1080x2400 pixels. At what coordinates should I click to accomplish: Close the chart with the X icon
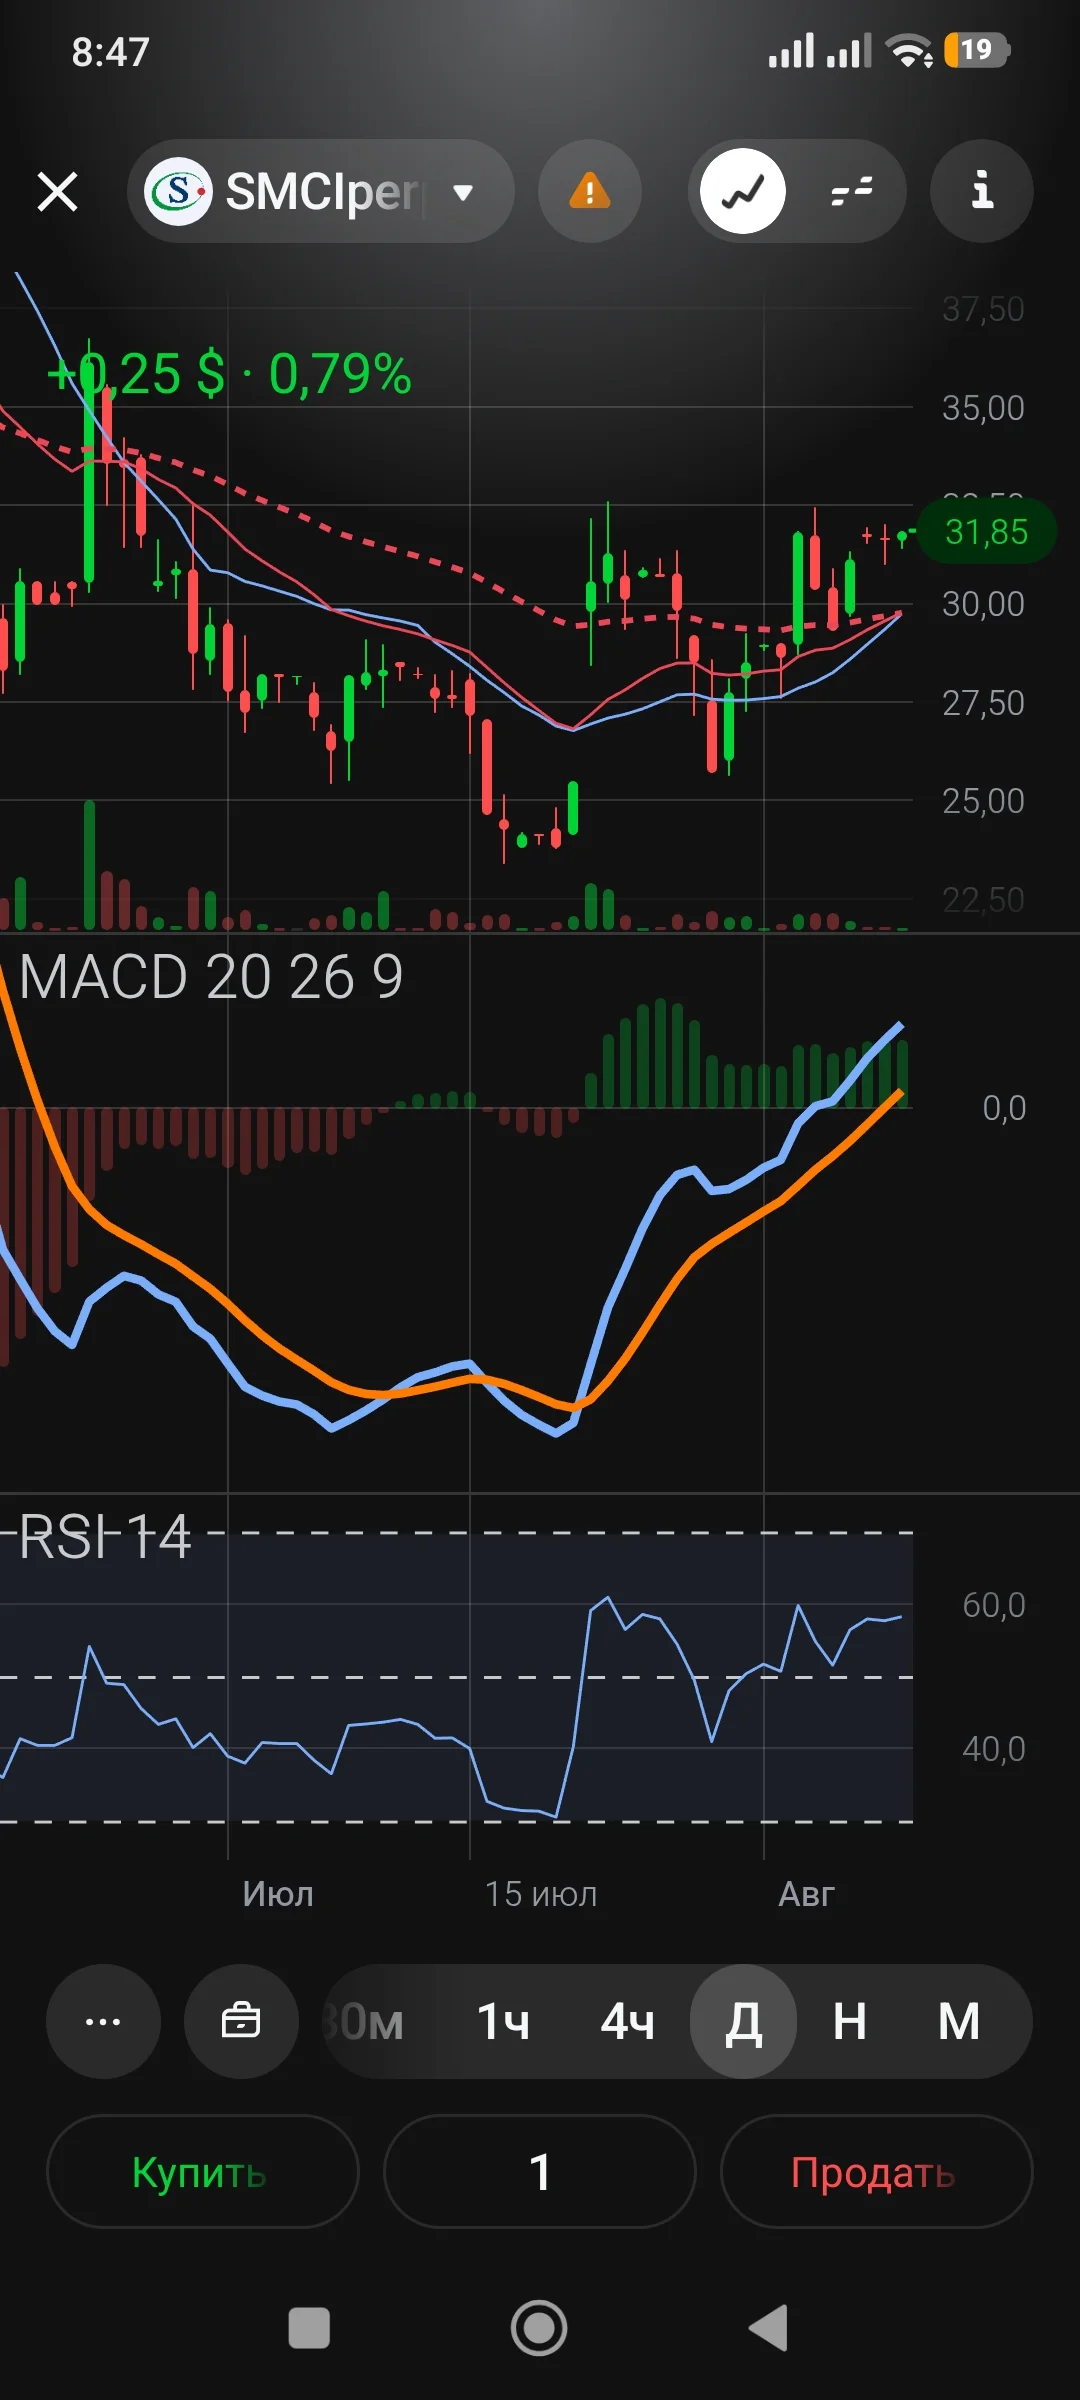[x=57, y=191]
